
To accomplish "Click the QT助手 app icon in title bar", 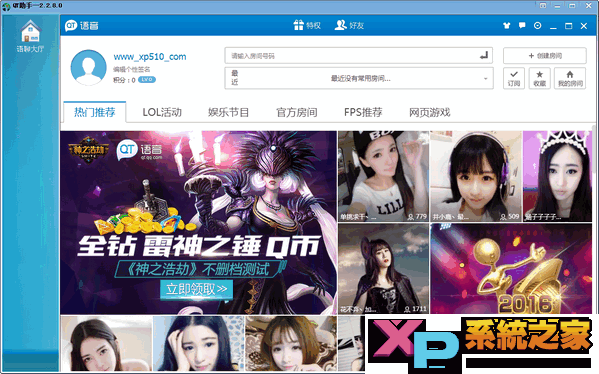I will [x=6, y=6].
